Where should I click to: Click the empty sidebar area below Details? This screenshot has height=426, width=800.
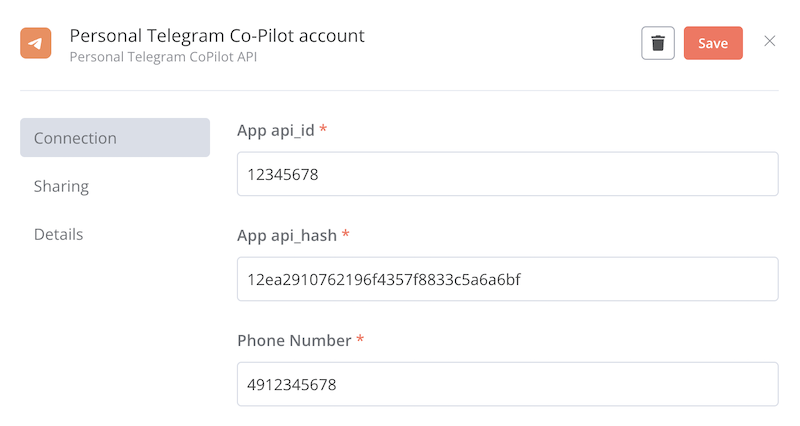click(x=115, y=330)
